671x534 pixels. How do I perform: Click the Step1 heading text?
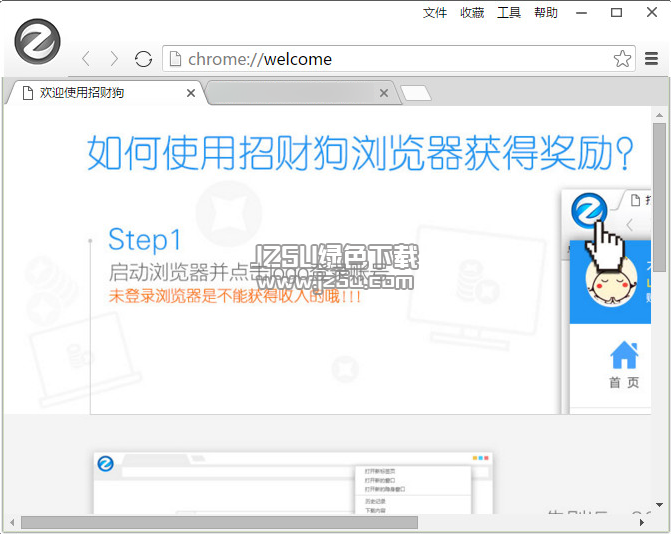[145, 240]
